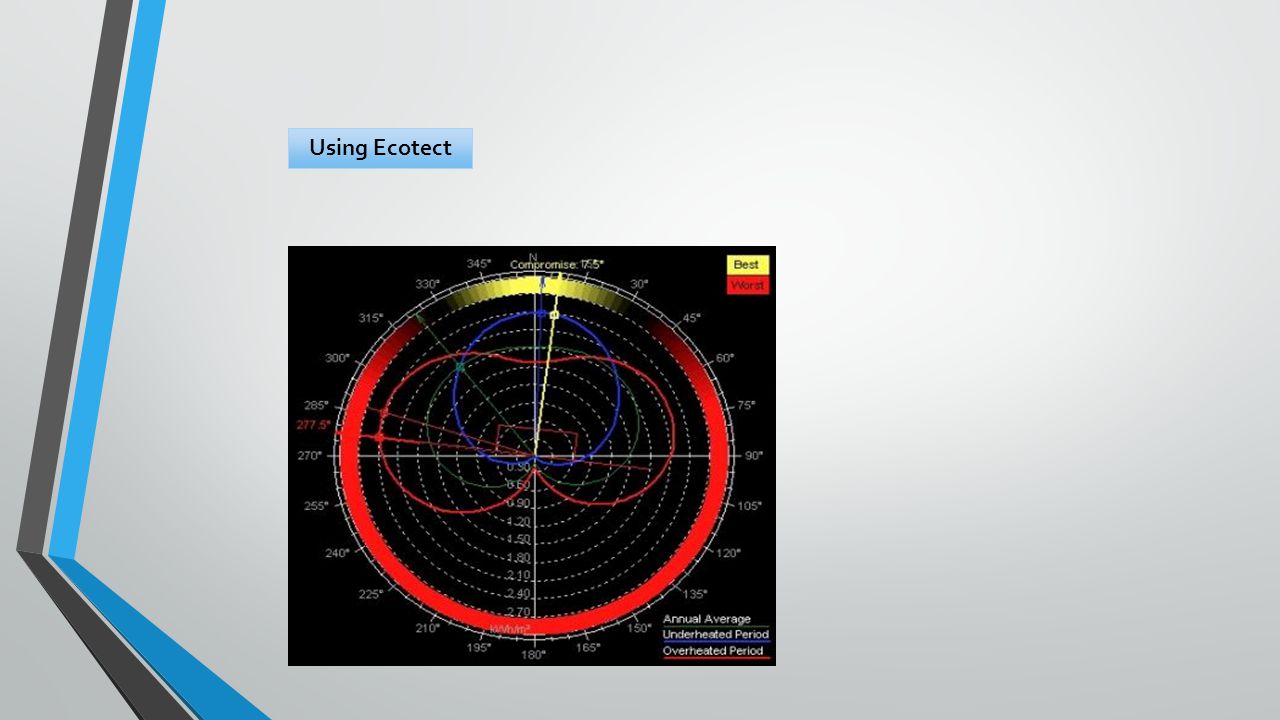Click the "75°" angle label
This screenshot has height=720, width=1280.
[746, 406]
